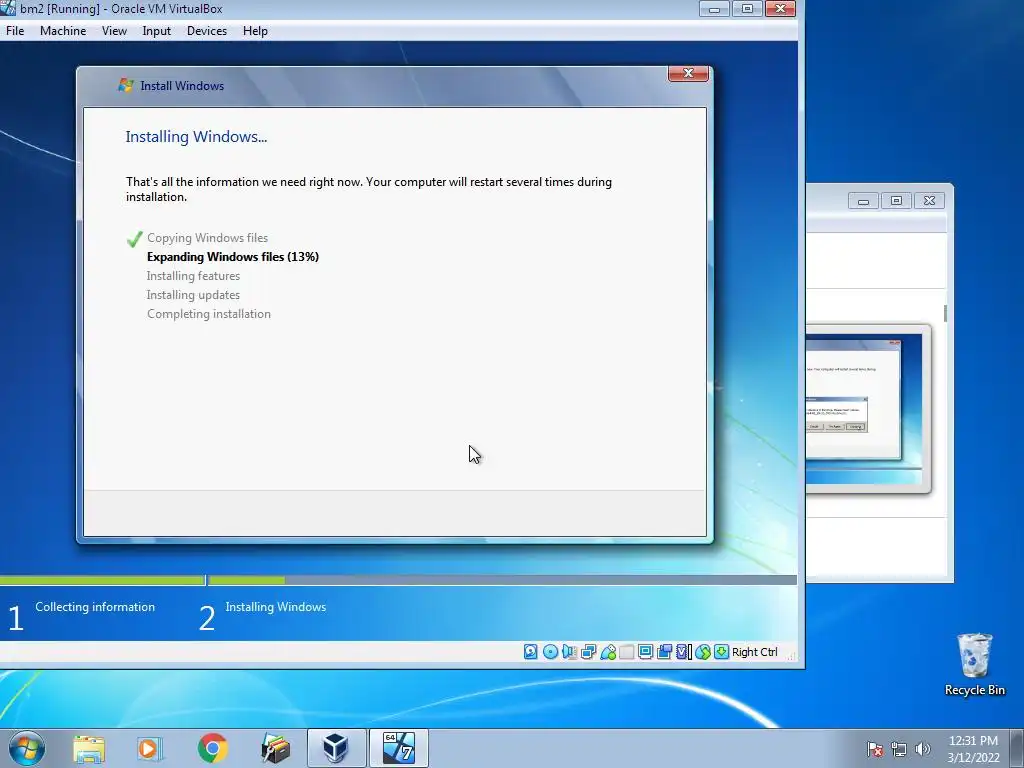Viewport: 1024px width, 768px height.
Task: Click the CPU virtualization 'V' indicator
Action: click(x=683, y=652)
